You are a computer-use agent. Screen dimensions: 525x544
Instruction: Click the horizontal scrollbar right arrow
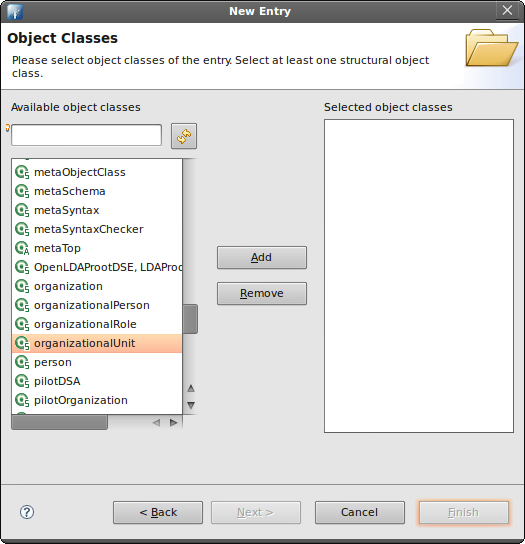coord(173,423)
